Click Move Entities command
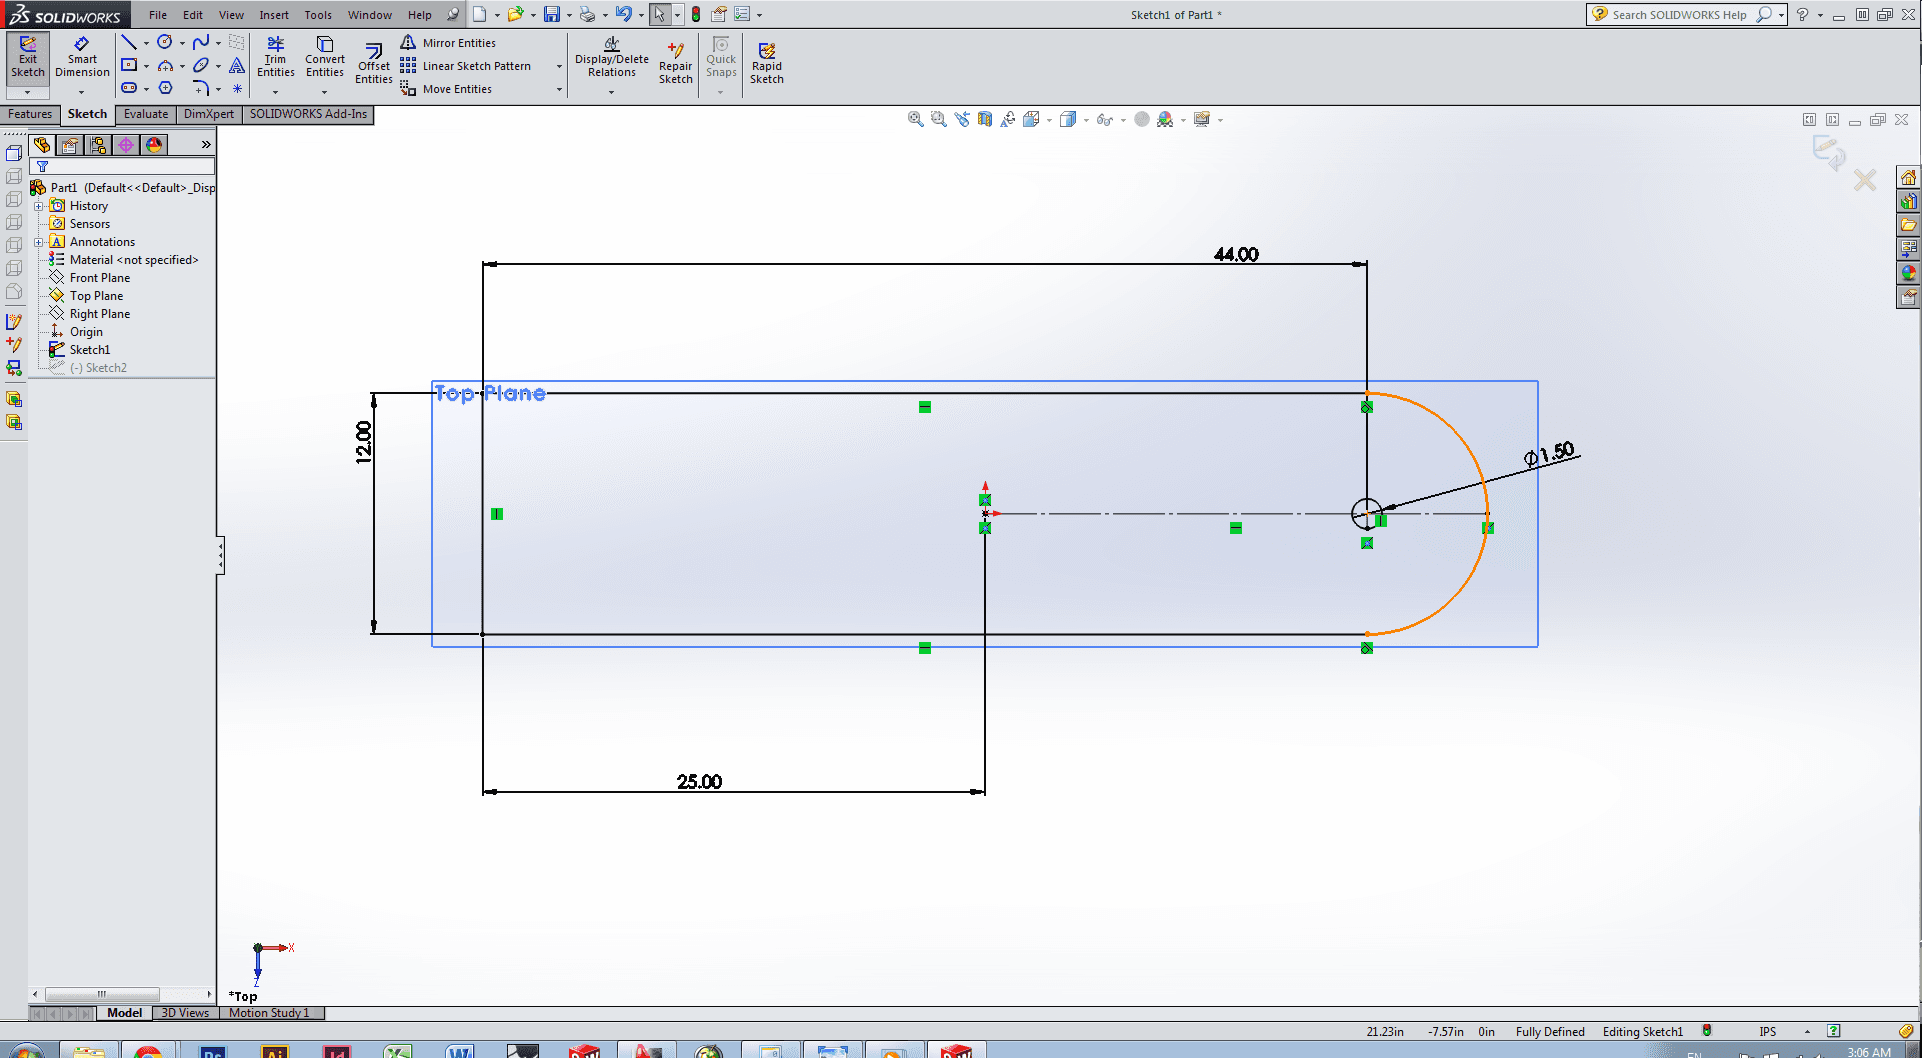Screen dimensions: 1922x1058 446,89
